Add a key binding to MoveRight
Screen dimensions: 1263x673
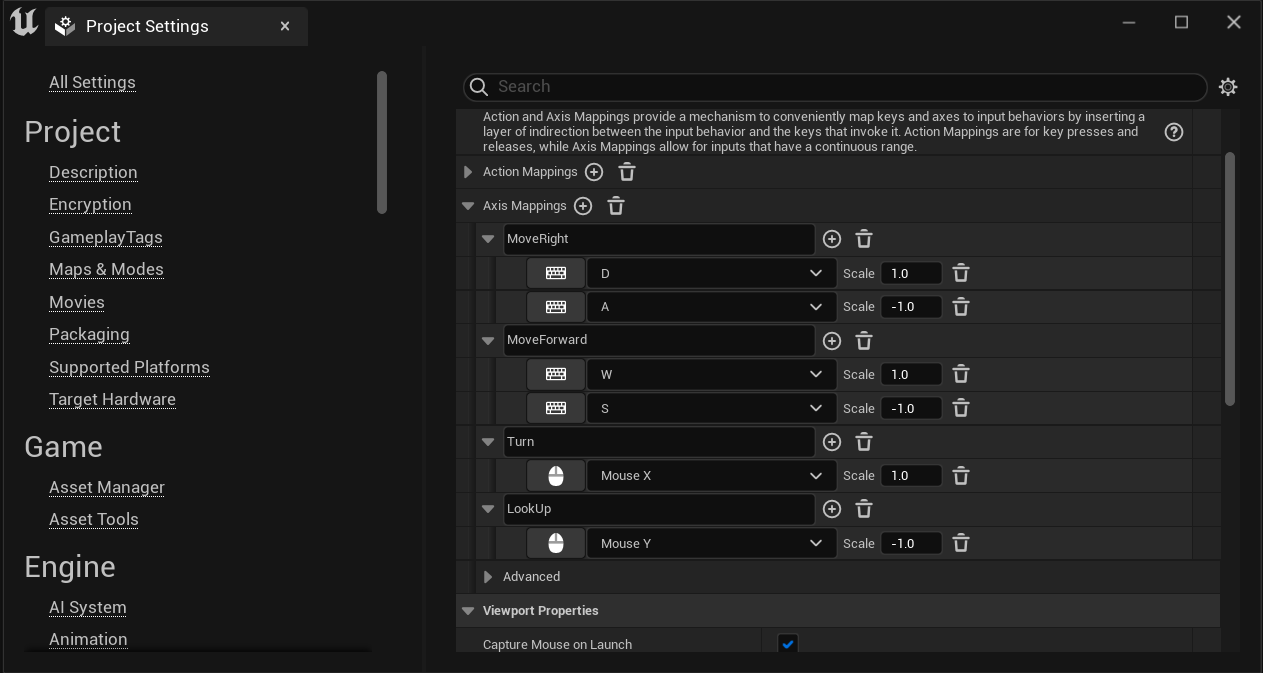(832, 239)
